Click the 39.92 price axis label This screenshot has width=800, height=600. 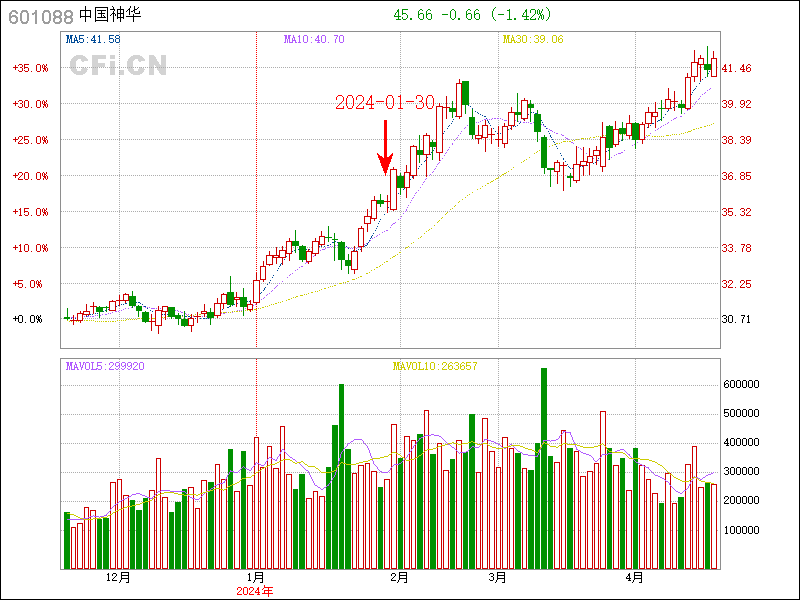coord(736,104)
